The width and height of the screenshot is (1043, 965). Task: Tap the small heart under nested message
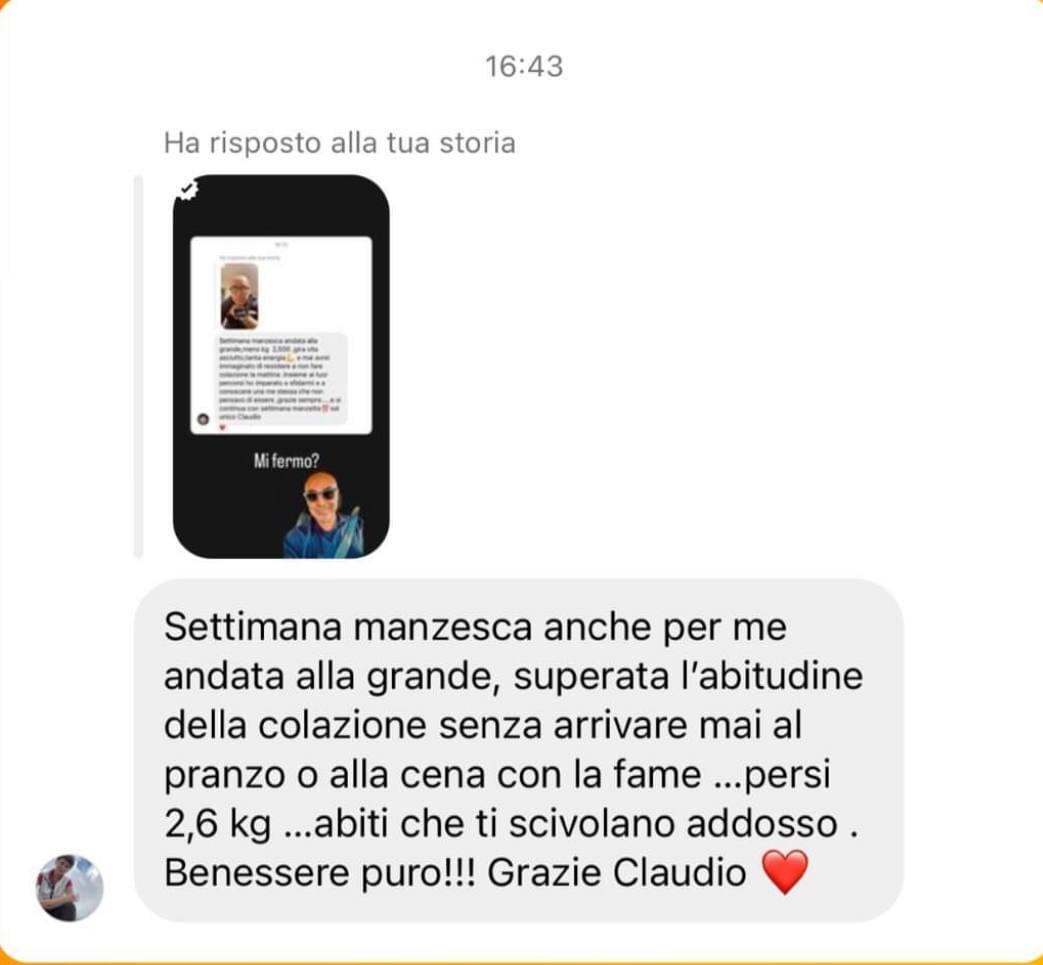pyautogui.click(x=222, y=428)
